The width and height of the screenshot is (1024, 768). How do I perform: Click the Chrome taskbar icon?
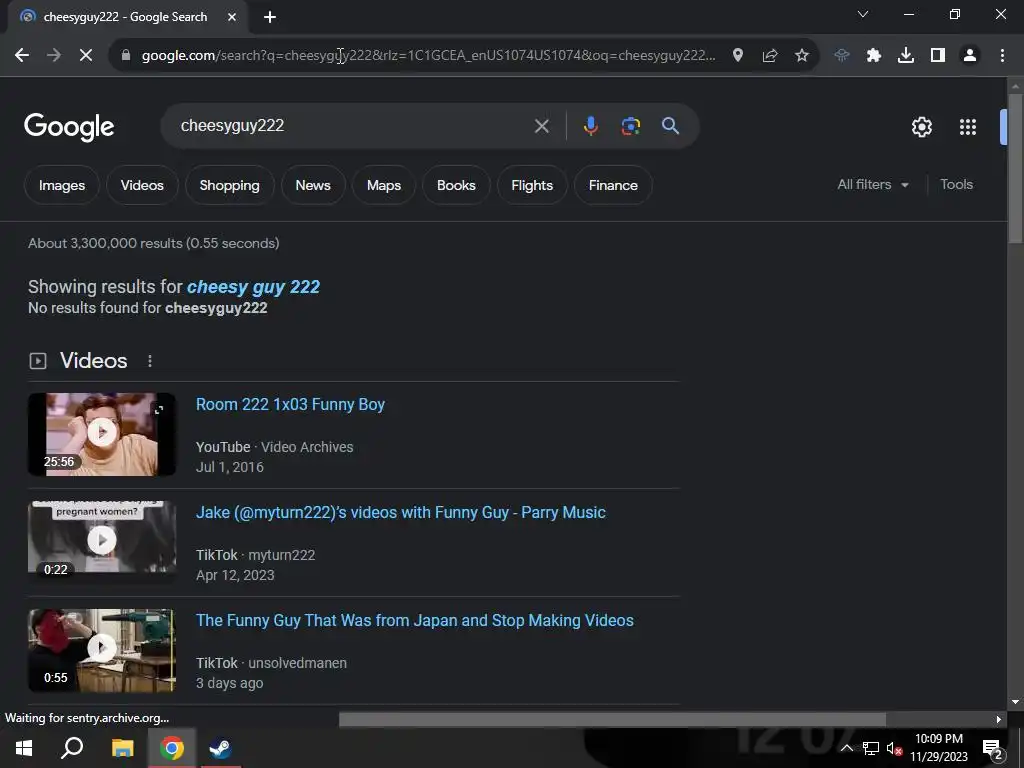tap(171, 748)
